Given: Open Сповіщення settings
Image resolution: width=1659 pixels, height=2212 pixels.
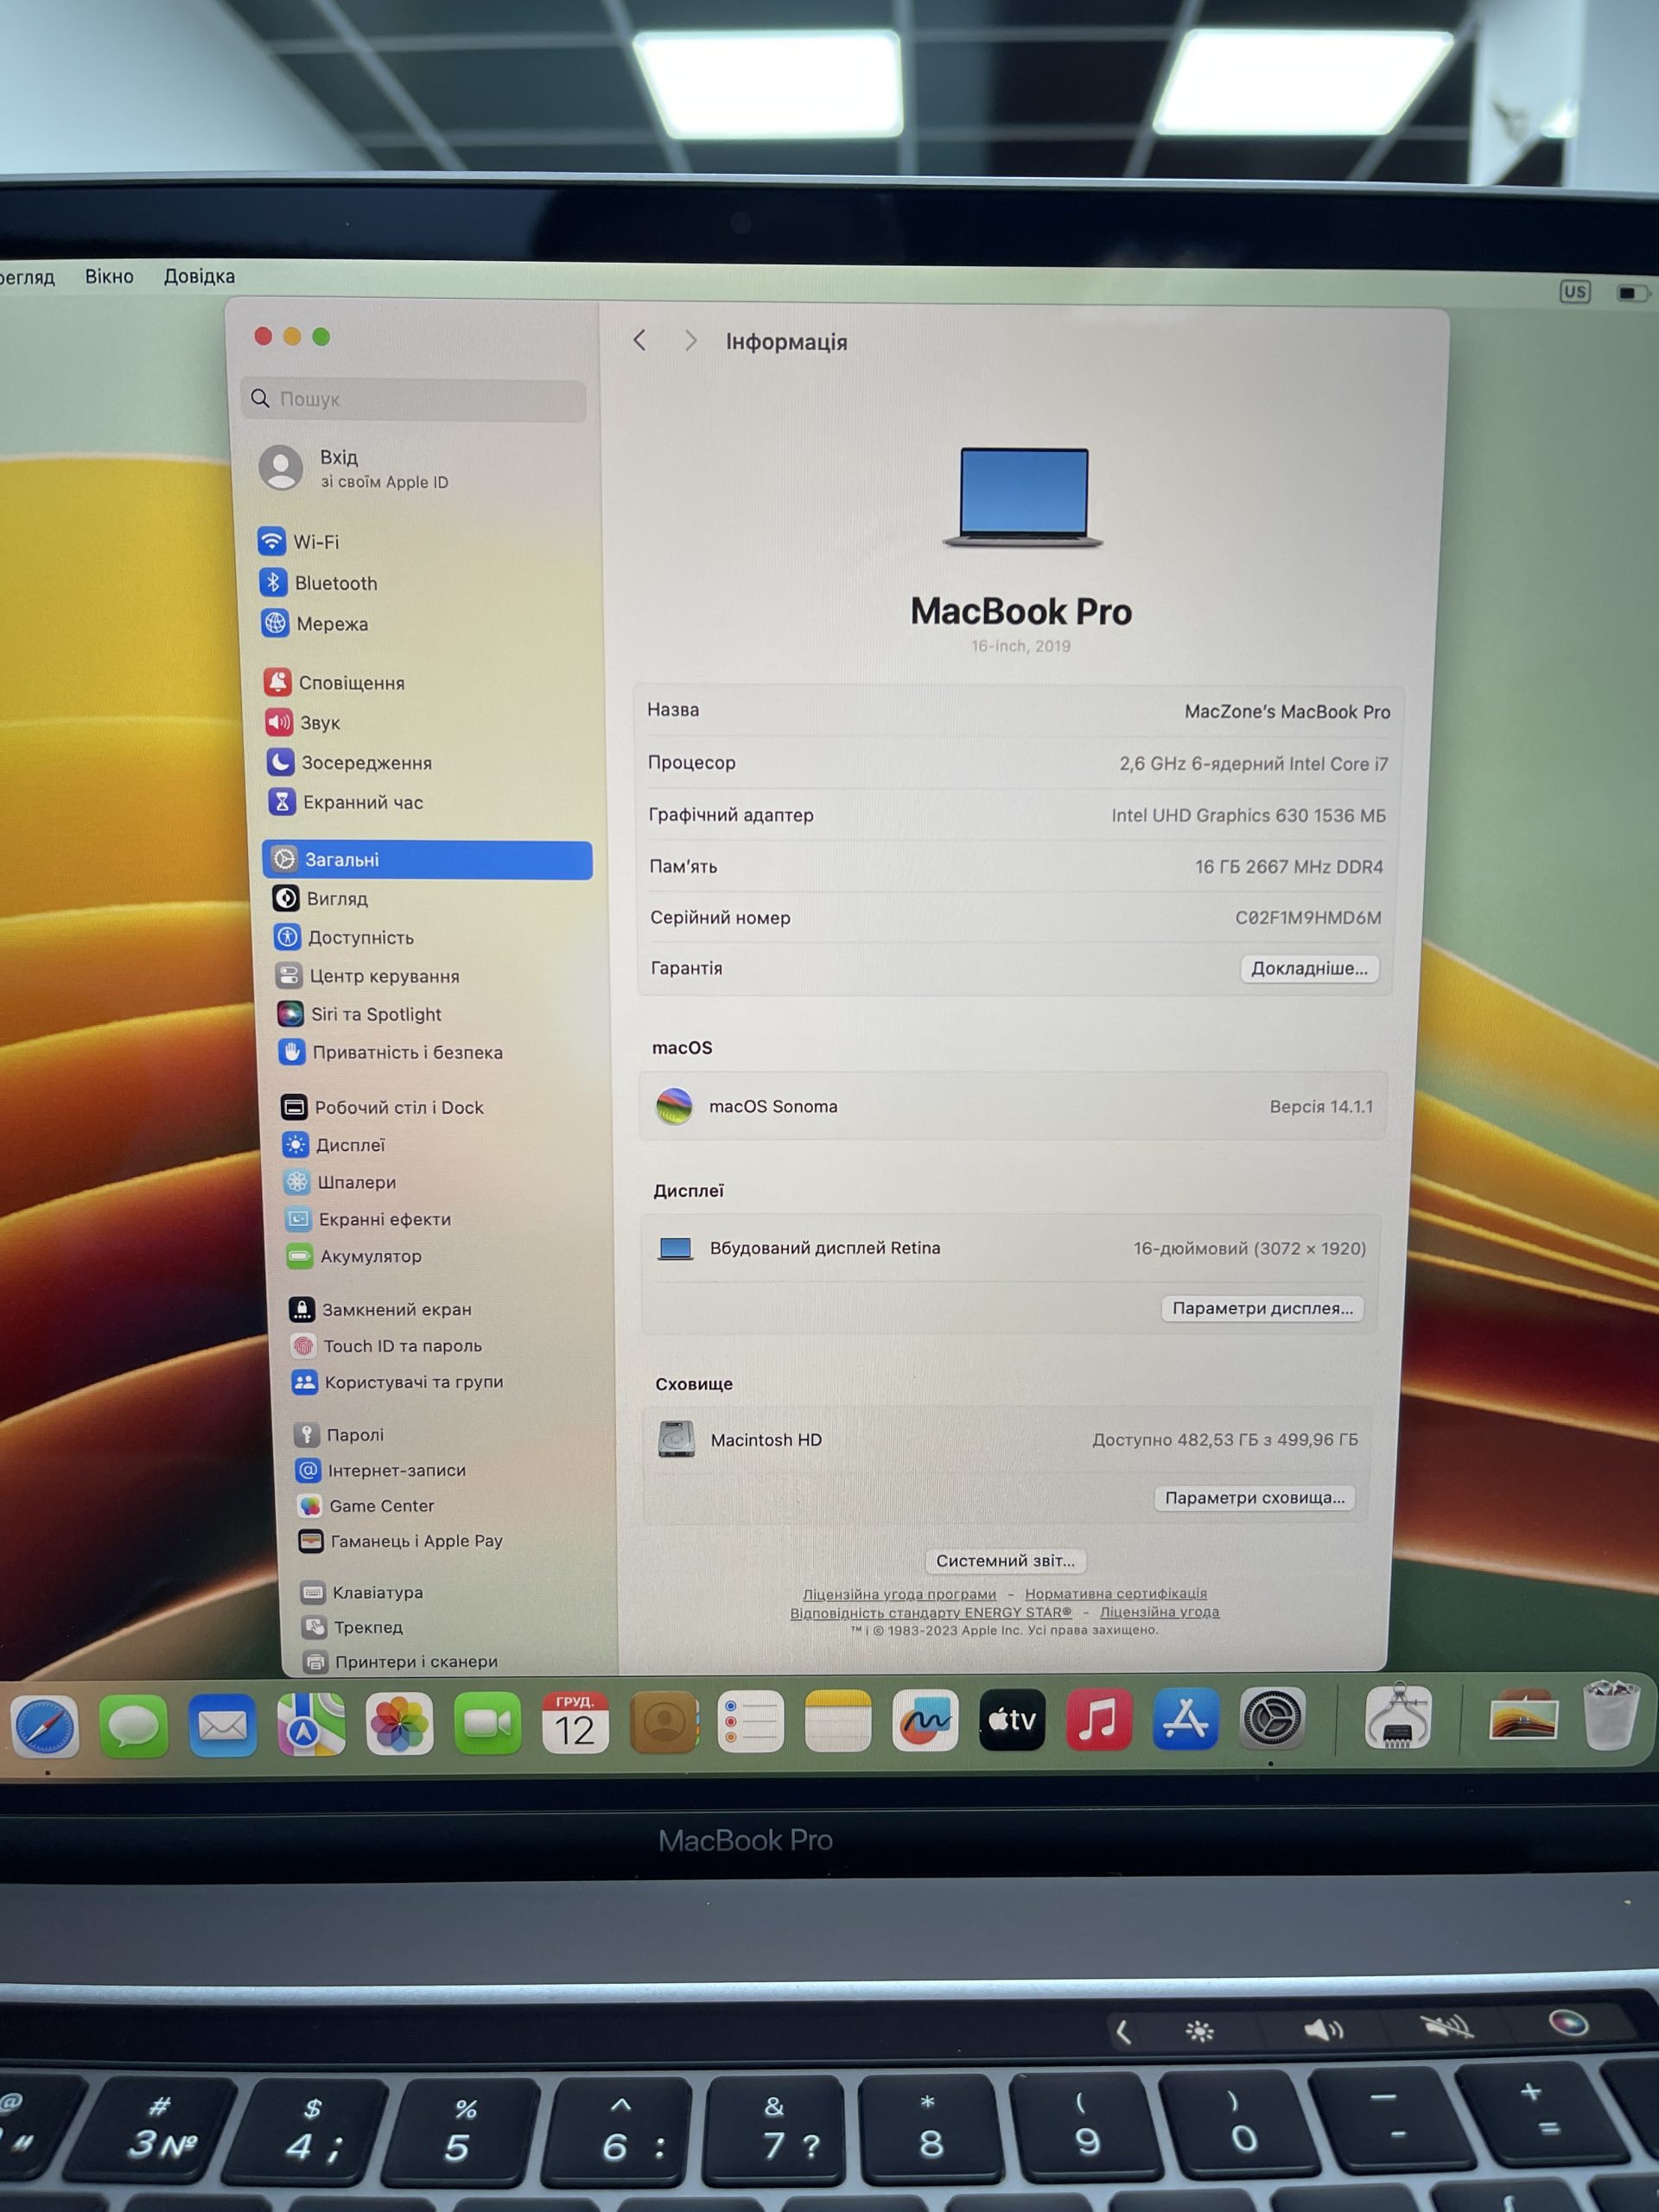Looking at the screenshot, I should [335, 683].
